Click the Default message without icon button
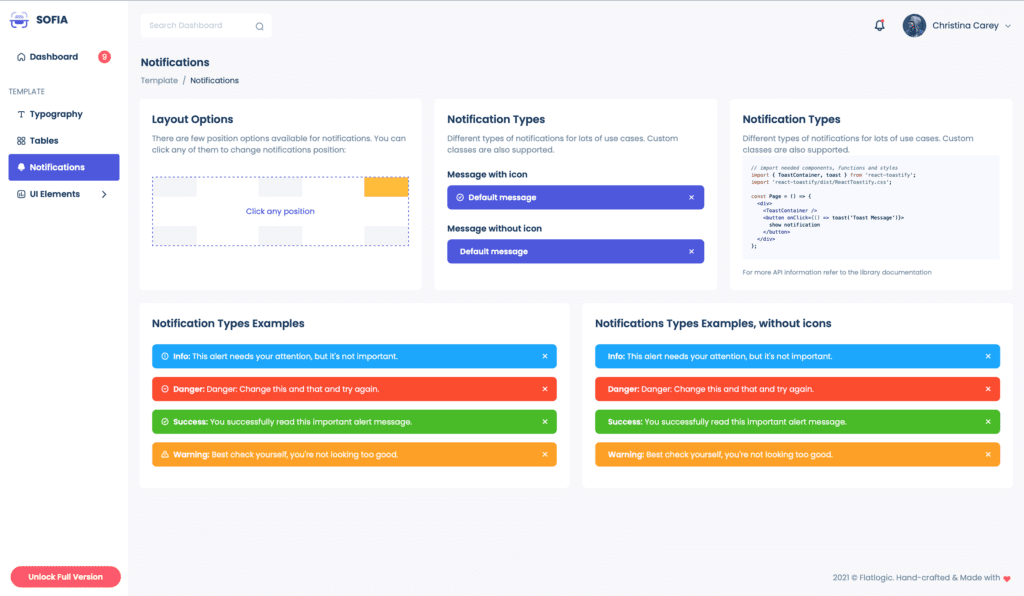This screenshot has height=596, width=1024. [575, 251]
